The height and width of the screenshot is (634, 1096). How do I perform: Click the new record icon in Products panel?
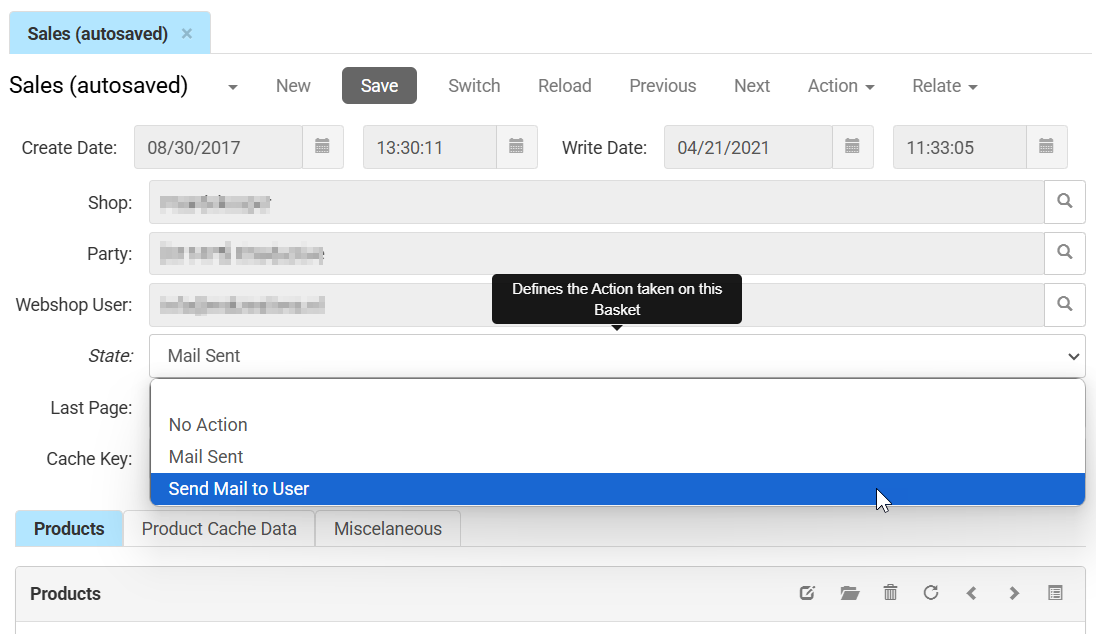[x=807, y=593]
